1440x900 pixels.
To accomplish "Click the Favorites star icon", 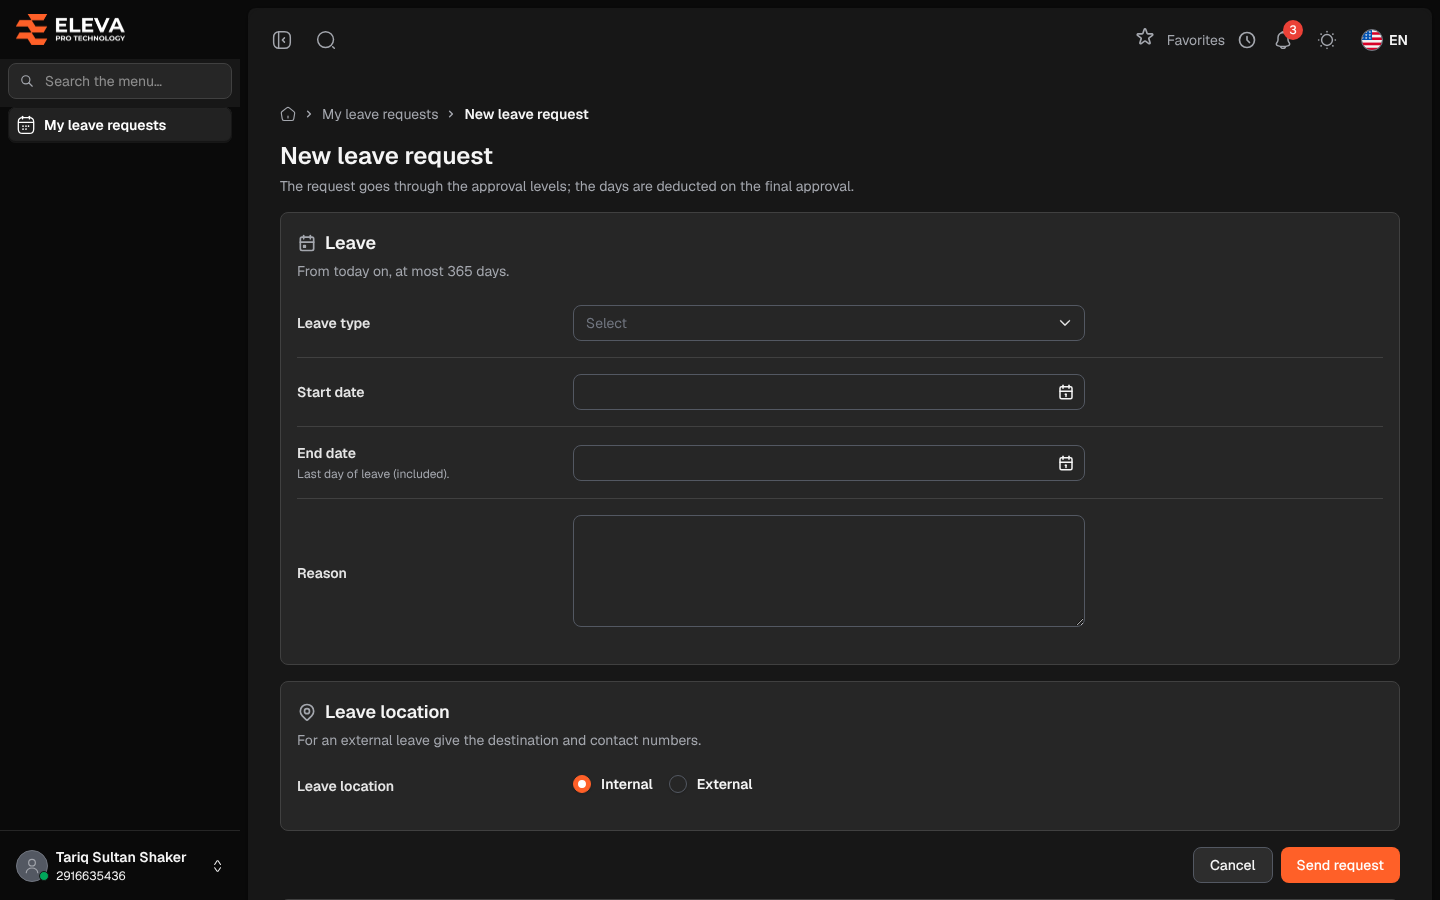I will (x=1145, y=38).
